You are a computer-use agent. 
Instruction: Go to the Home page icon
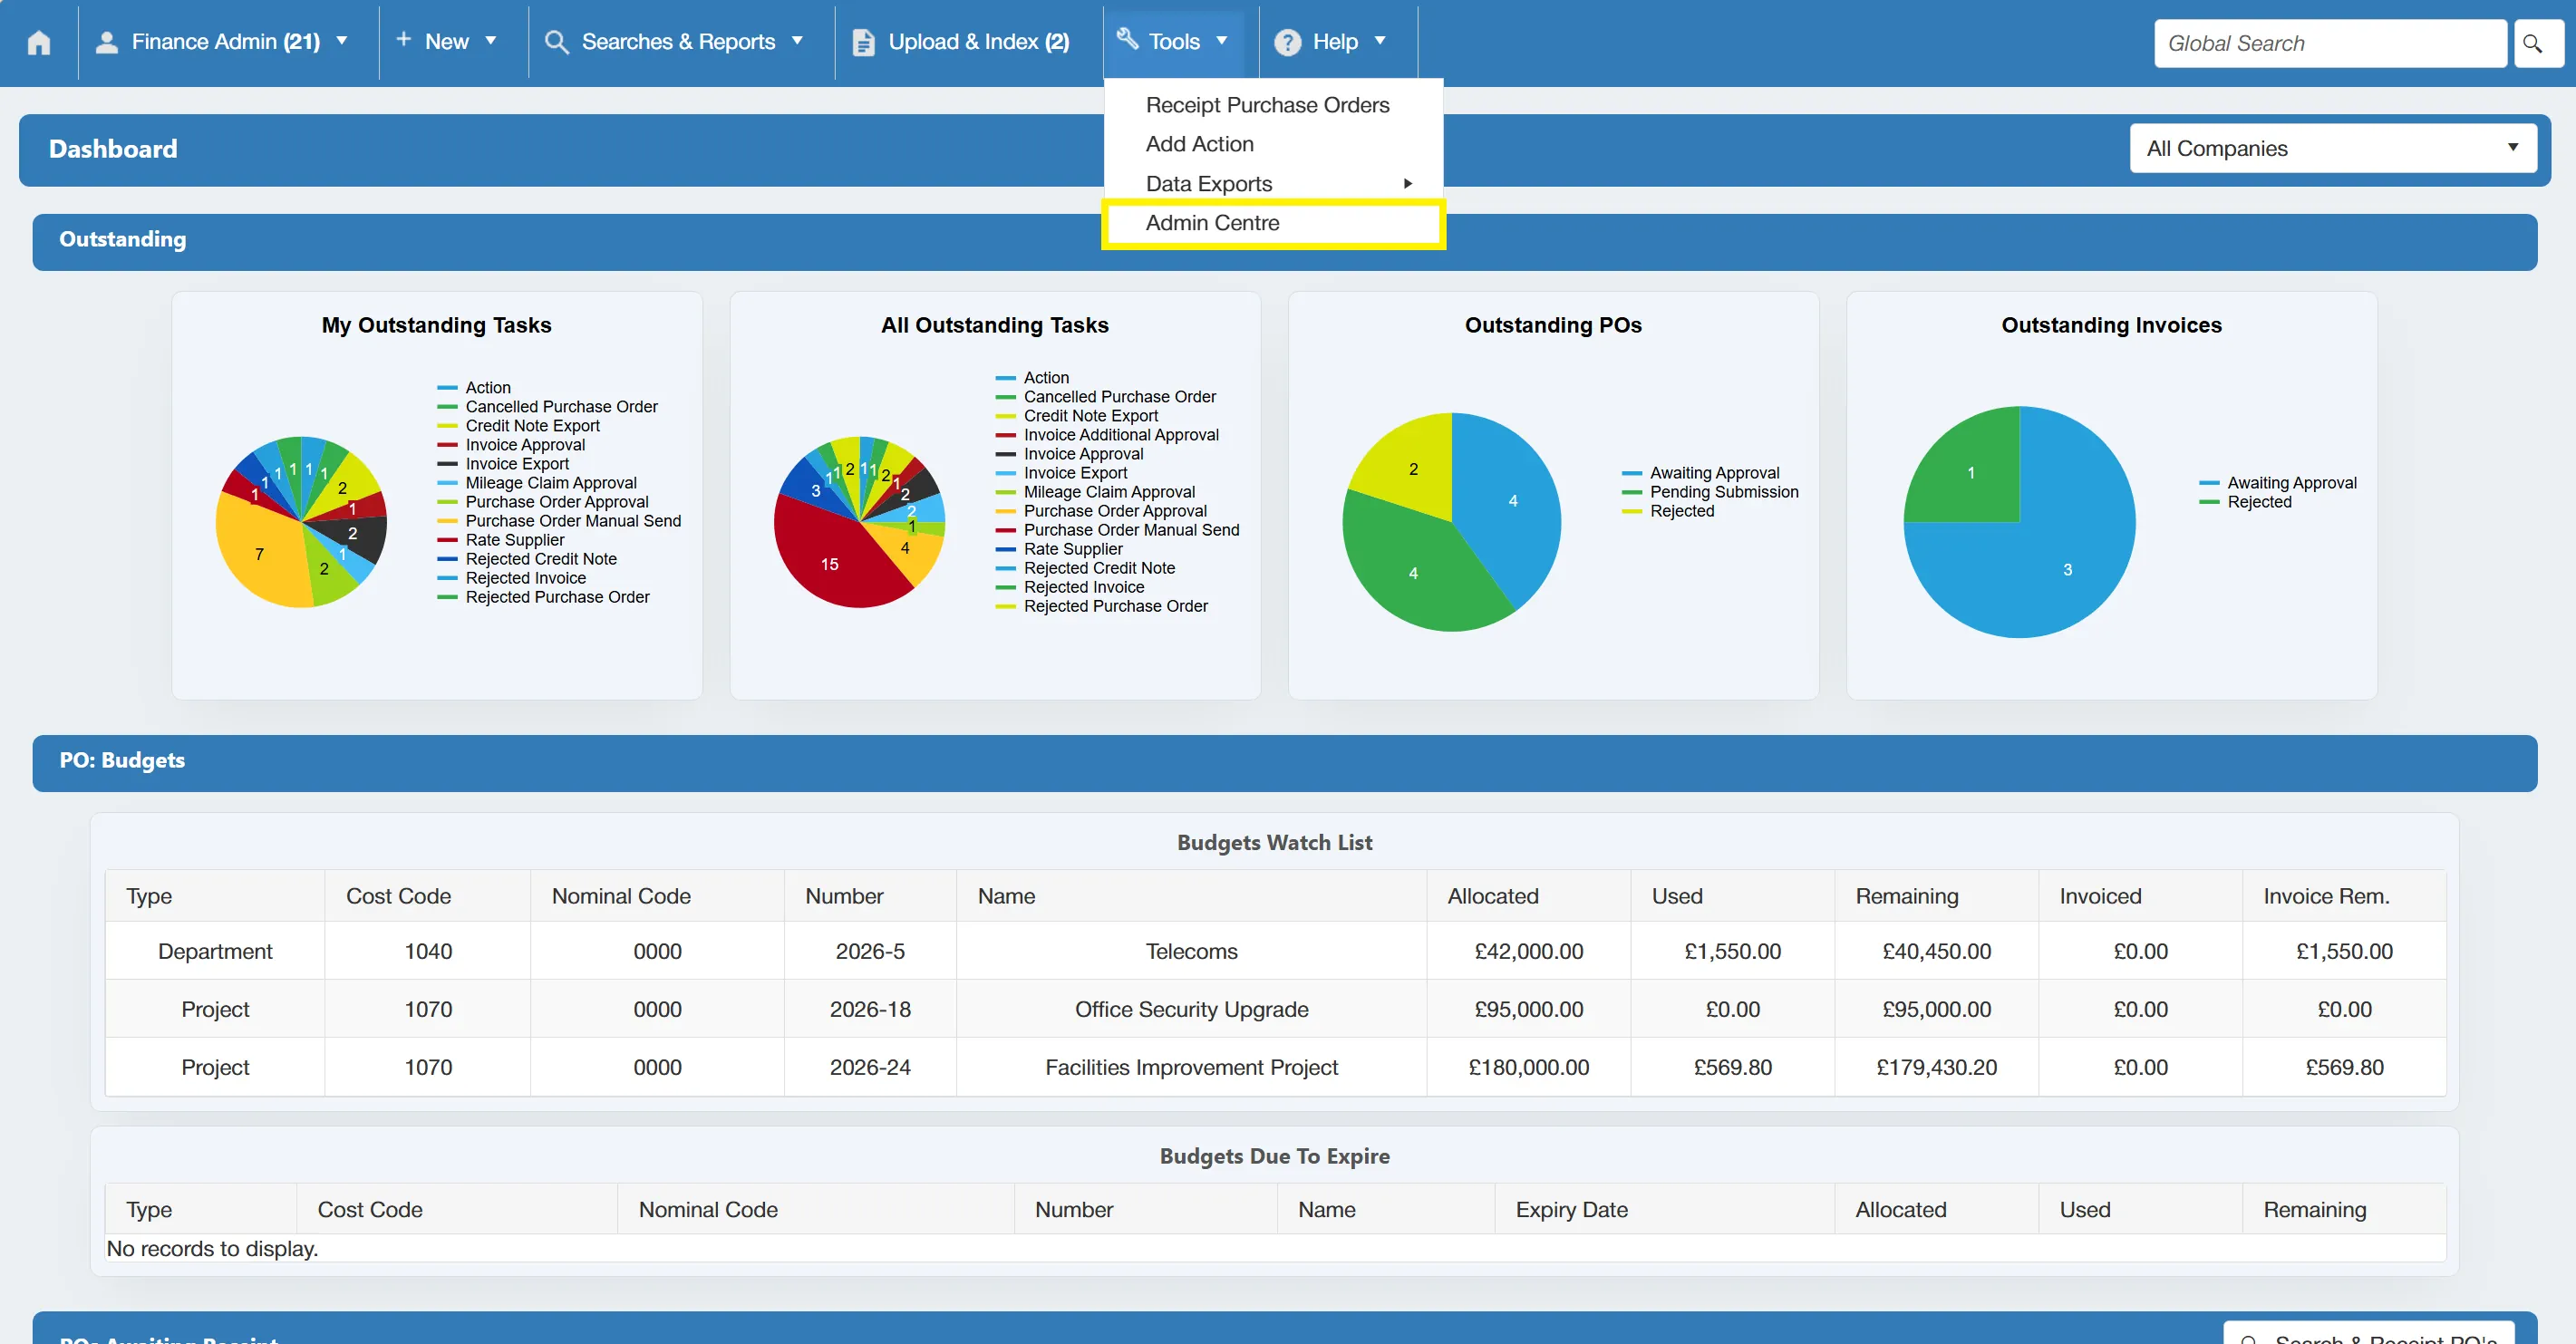pos(39,42)
